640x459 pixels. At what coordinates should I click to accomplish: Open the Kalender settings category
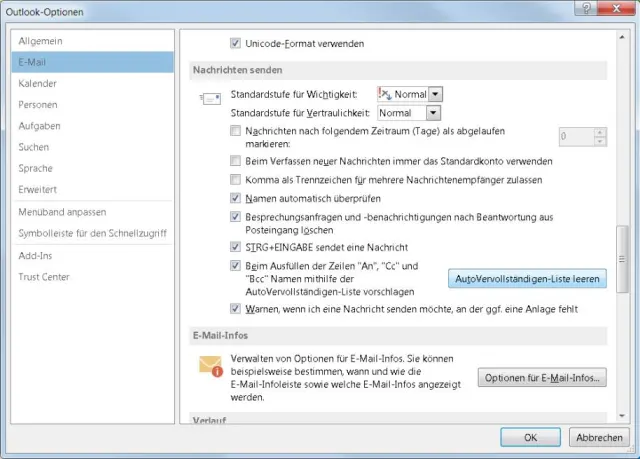[92, 83]
